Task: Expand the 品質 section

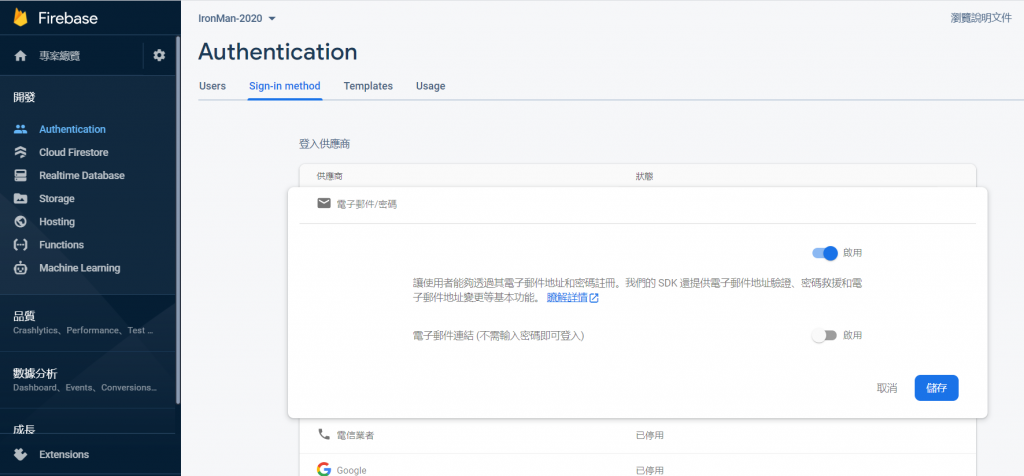Action: [x=90, y=323]
